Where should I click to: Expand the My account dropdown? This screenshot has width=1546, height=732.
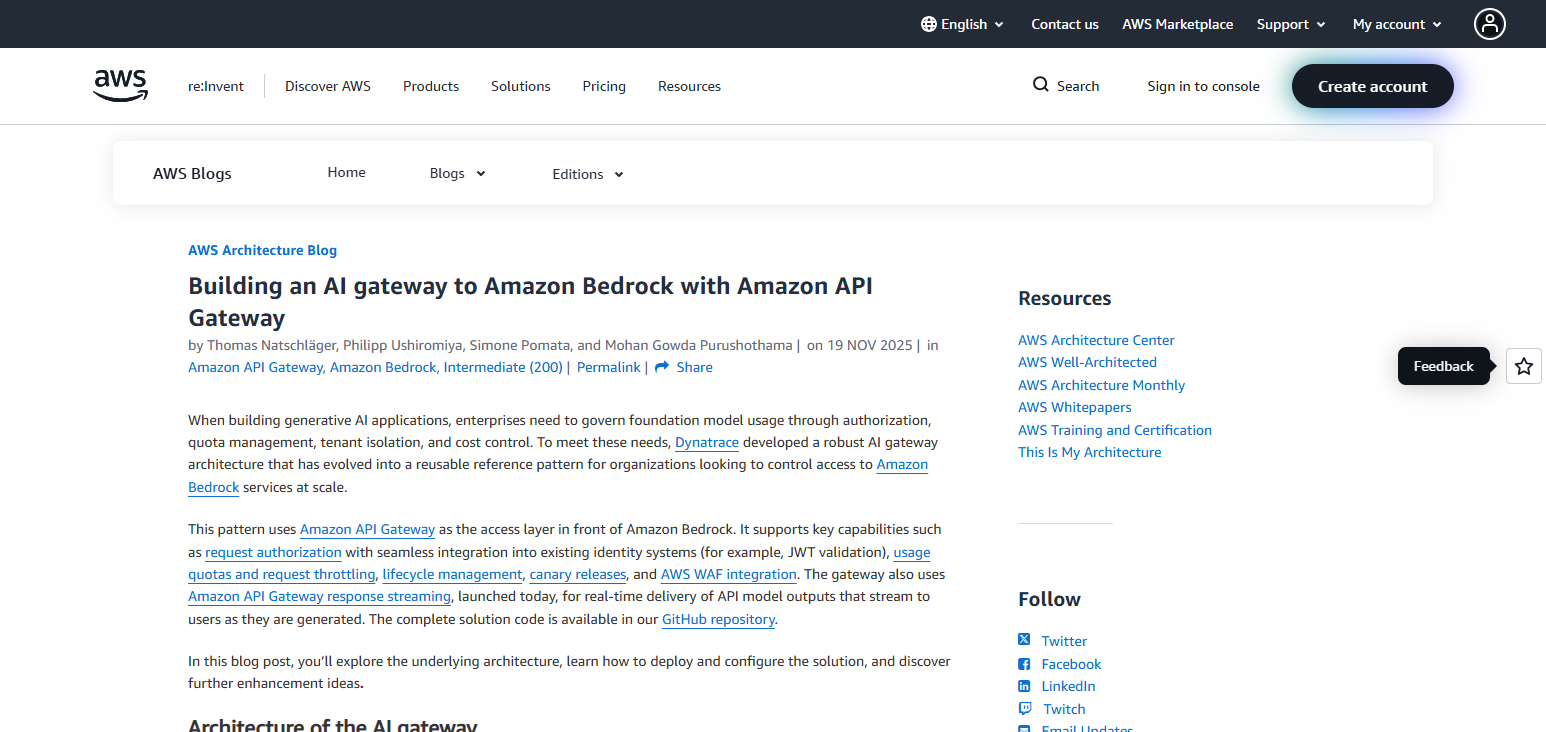tap(1397, 24)
